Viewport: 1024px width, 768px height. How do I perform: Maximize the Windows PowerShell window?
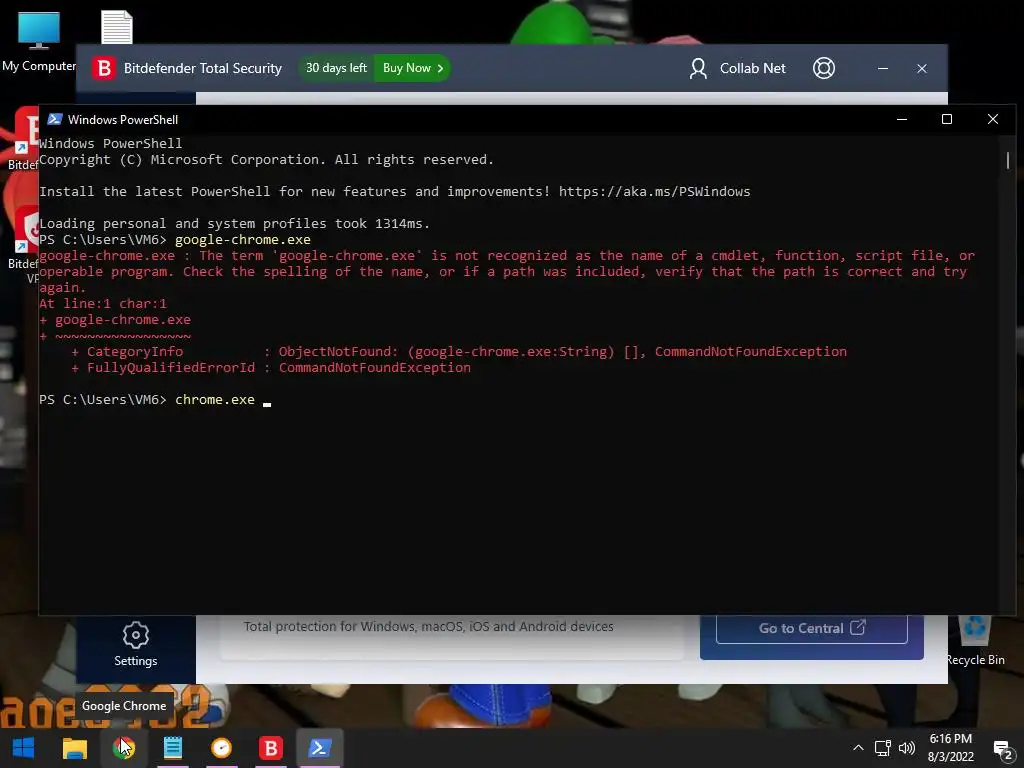pos(946,119)
